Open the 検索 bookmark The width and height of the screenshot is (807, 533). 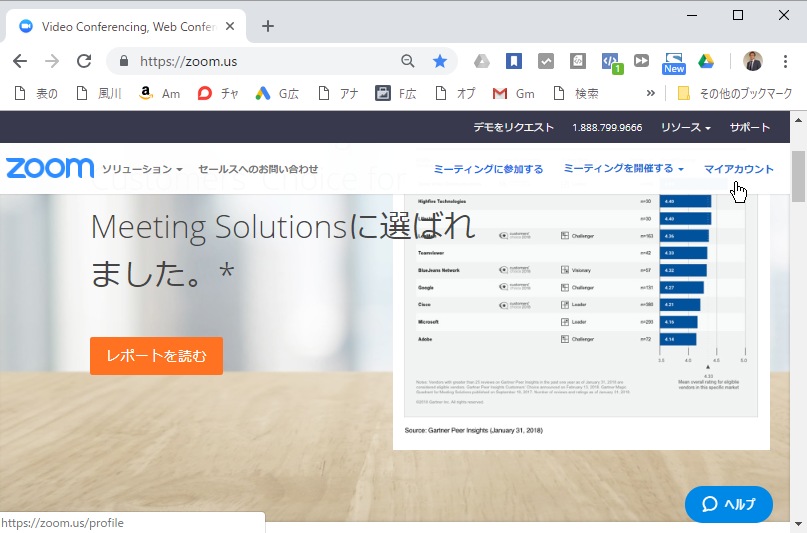pyautogui.click(x=576, y=93)
